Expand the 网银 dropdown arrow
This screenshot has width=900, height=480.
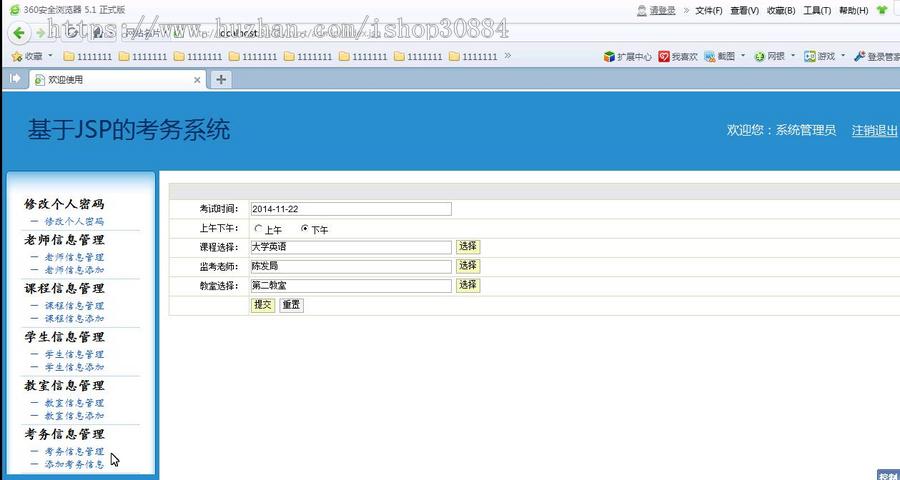793,56
